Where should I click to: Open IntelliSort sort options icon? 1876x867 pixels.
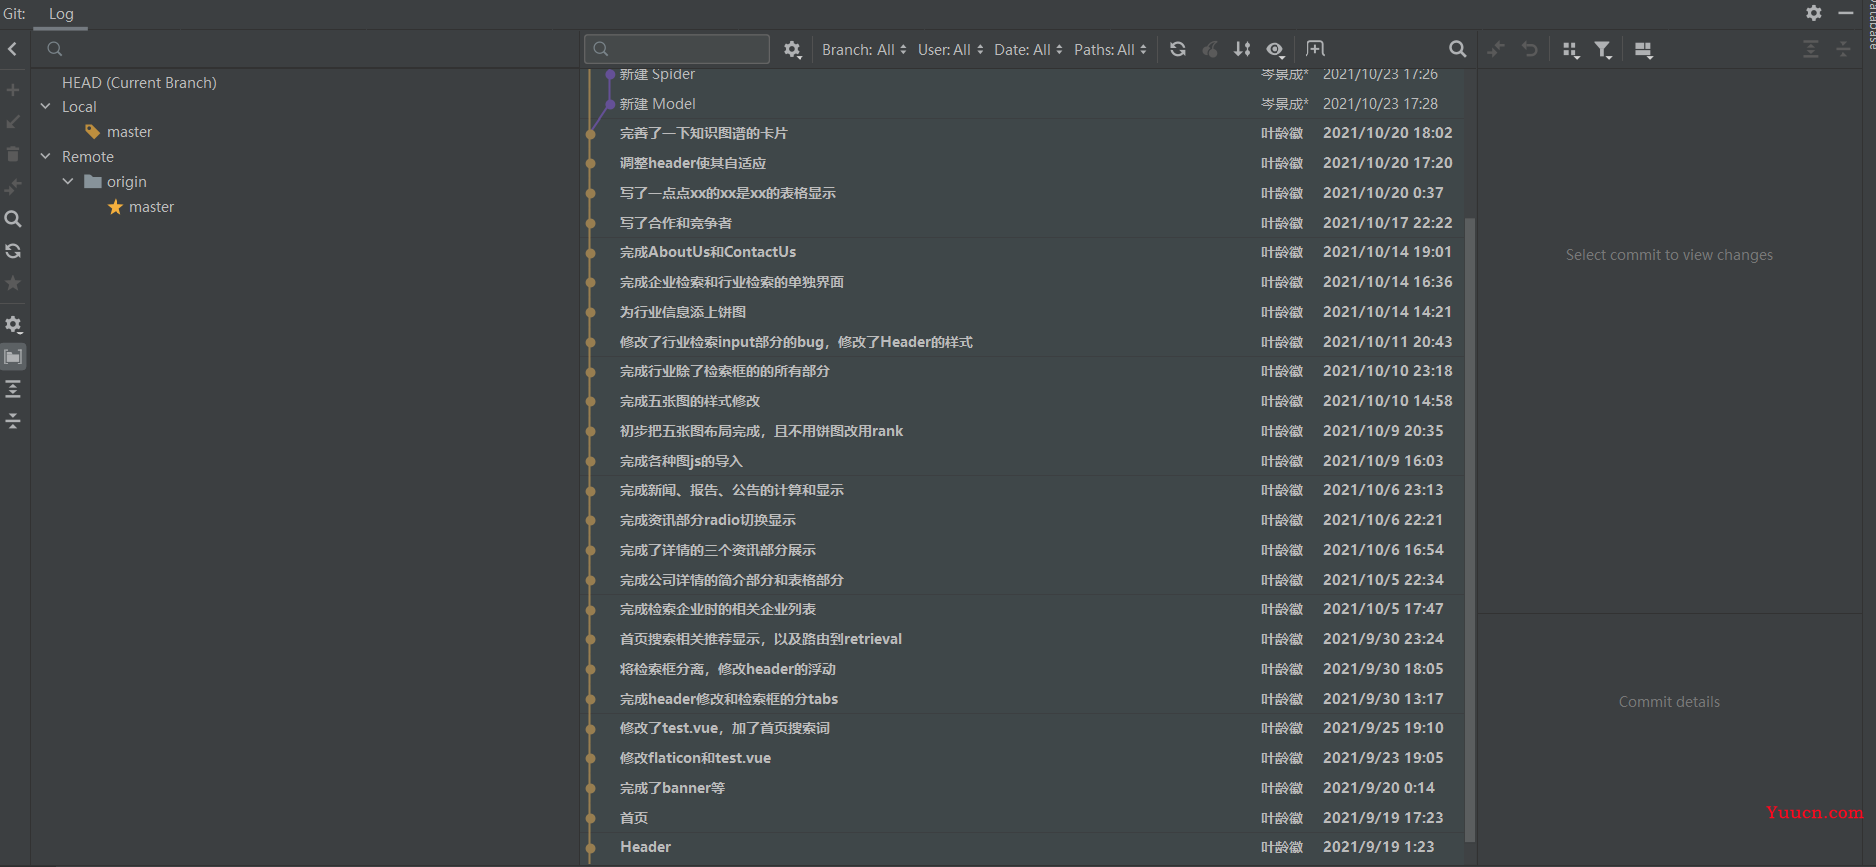click(1242, 49)
